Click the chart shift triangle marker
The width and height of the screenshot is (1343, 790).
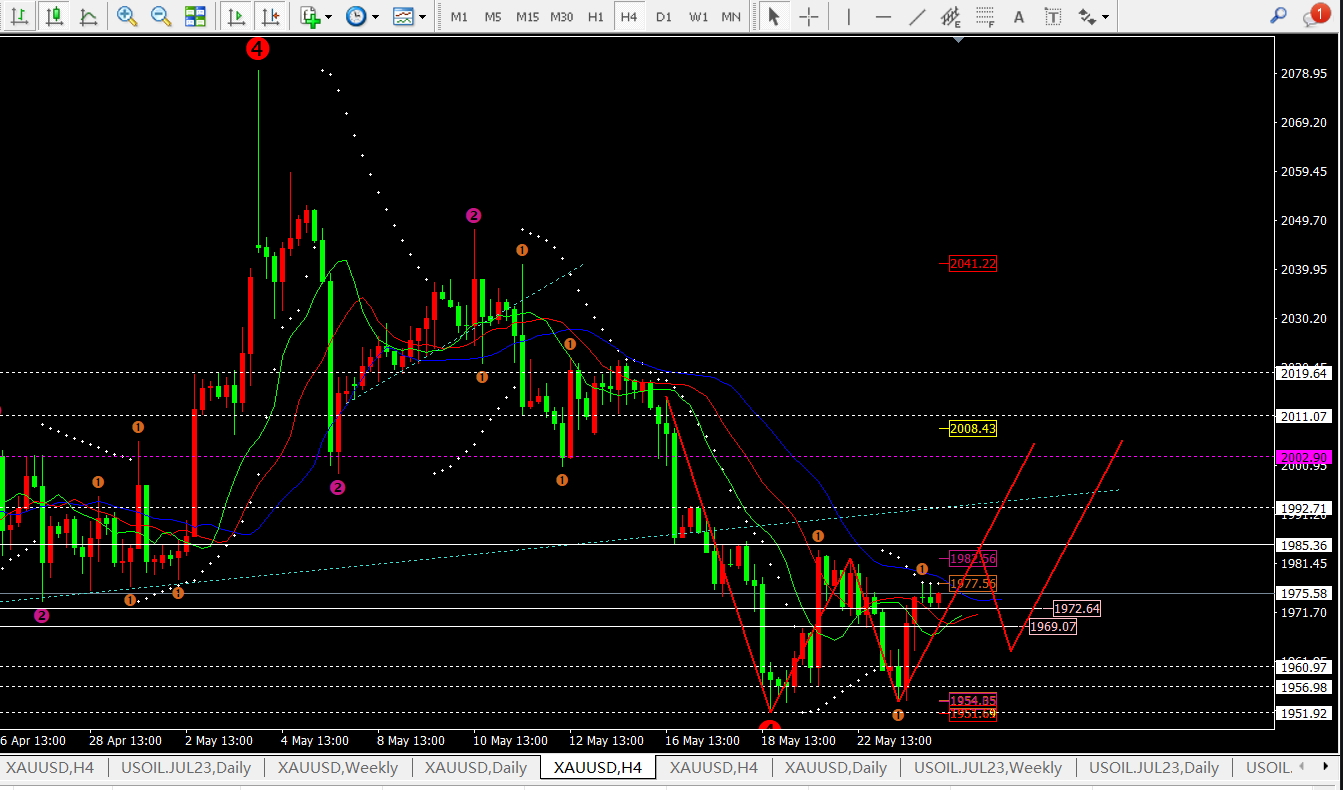(x=959, y=40)
